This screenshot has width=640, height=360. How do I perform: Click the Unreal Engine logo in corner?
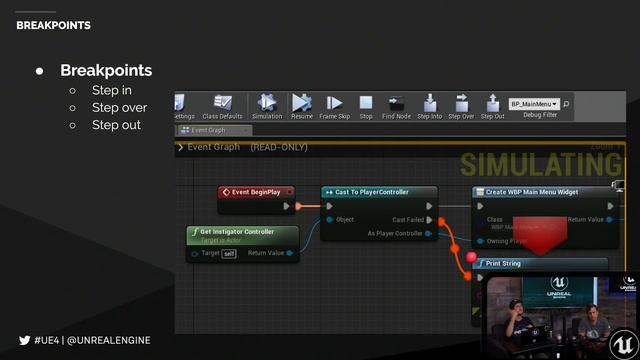point(623,344)
